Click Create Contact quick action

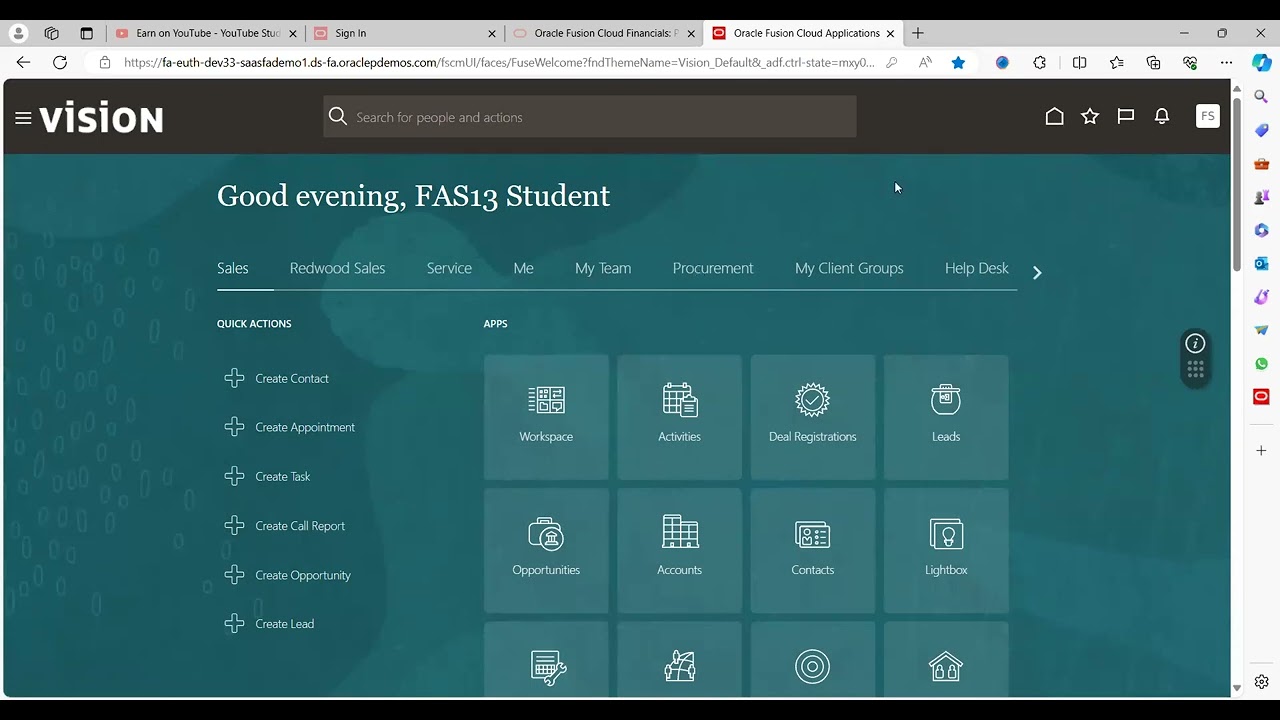pyautogui.click(x=292, y=378)
